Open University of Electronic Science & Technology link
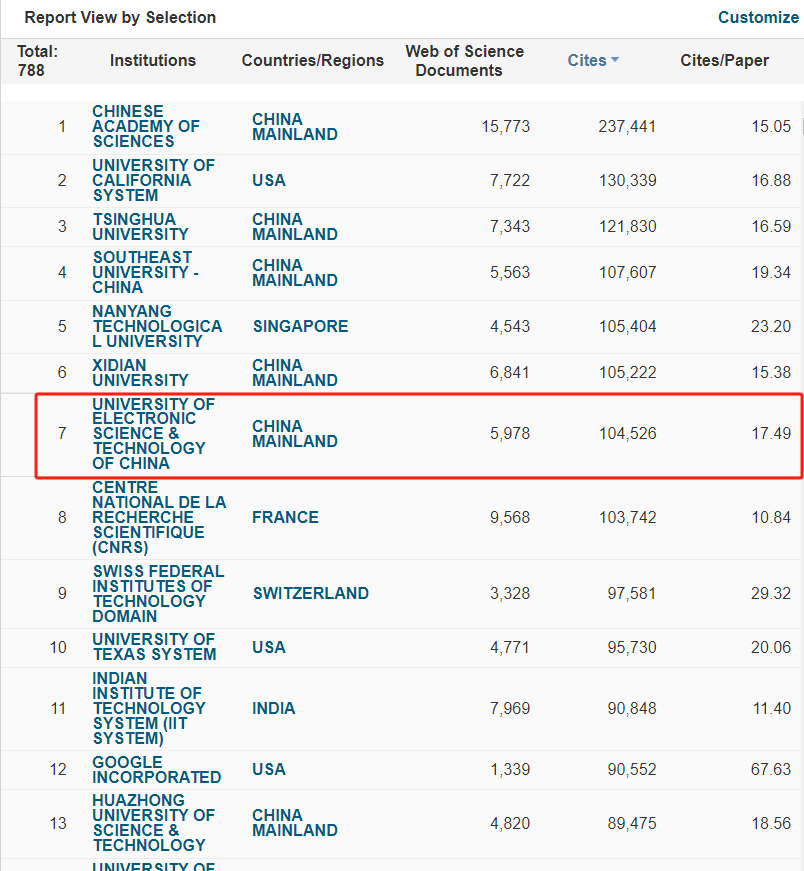The height and width of the screenshot is (871, 804). (153, 433)
